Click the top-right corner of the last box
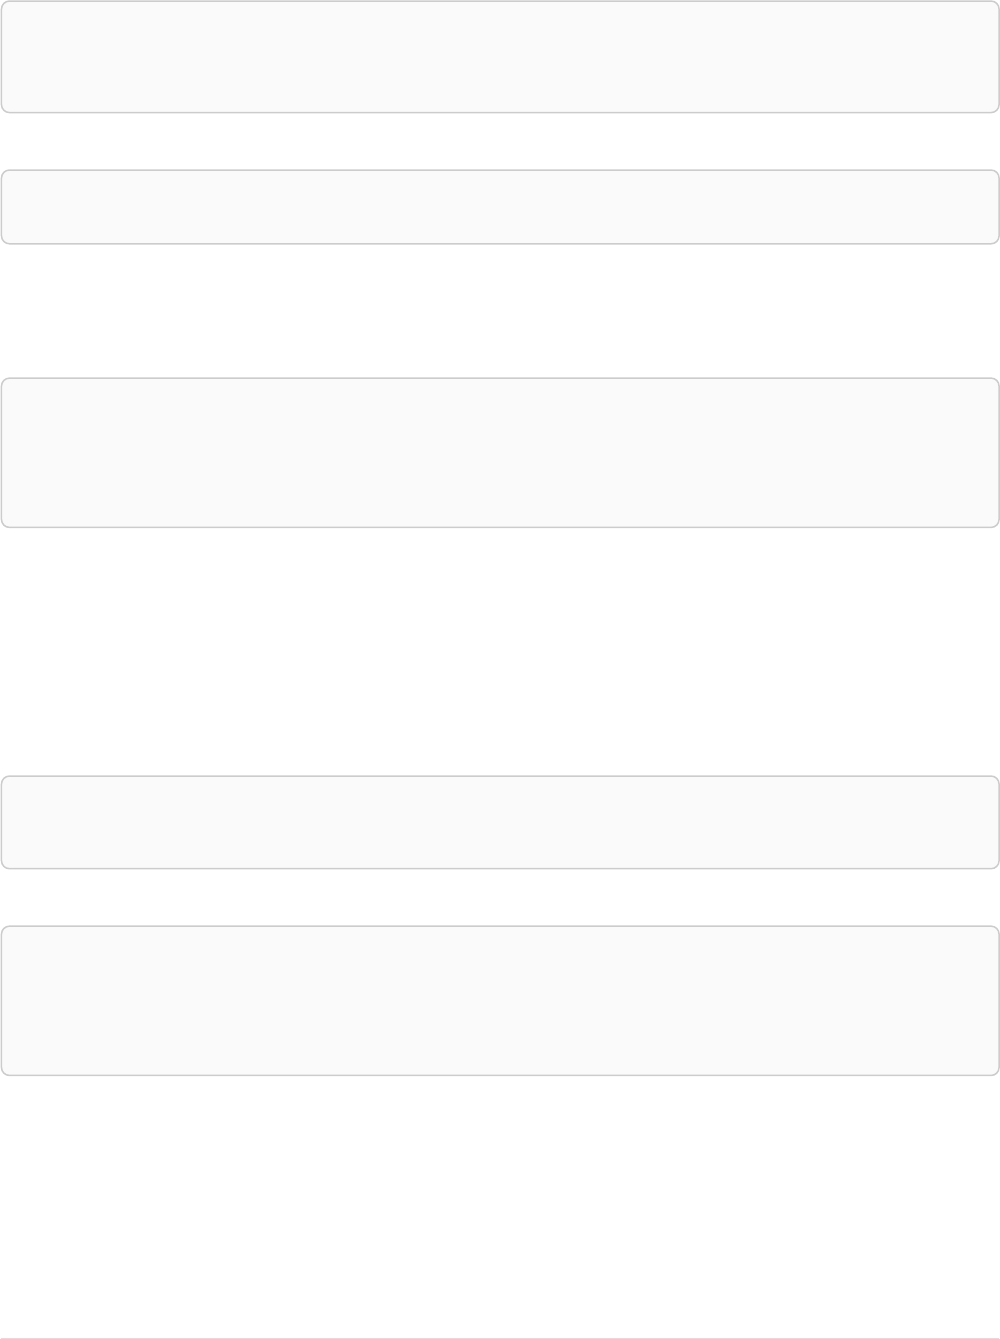 pos(996,929)
